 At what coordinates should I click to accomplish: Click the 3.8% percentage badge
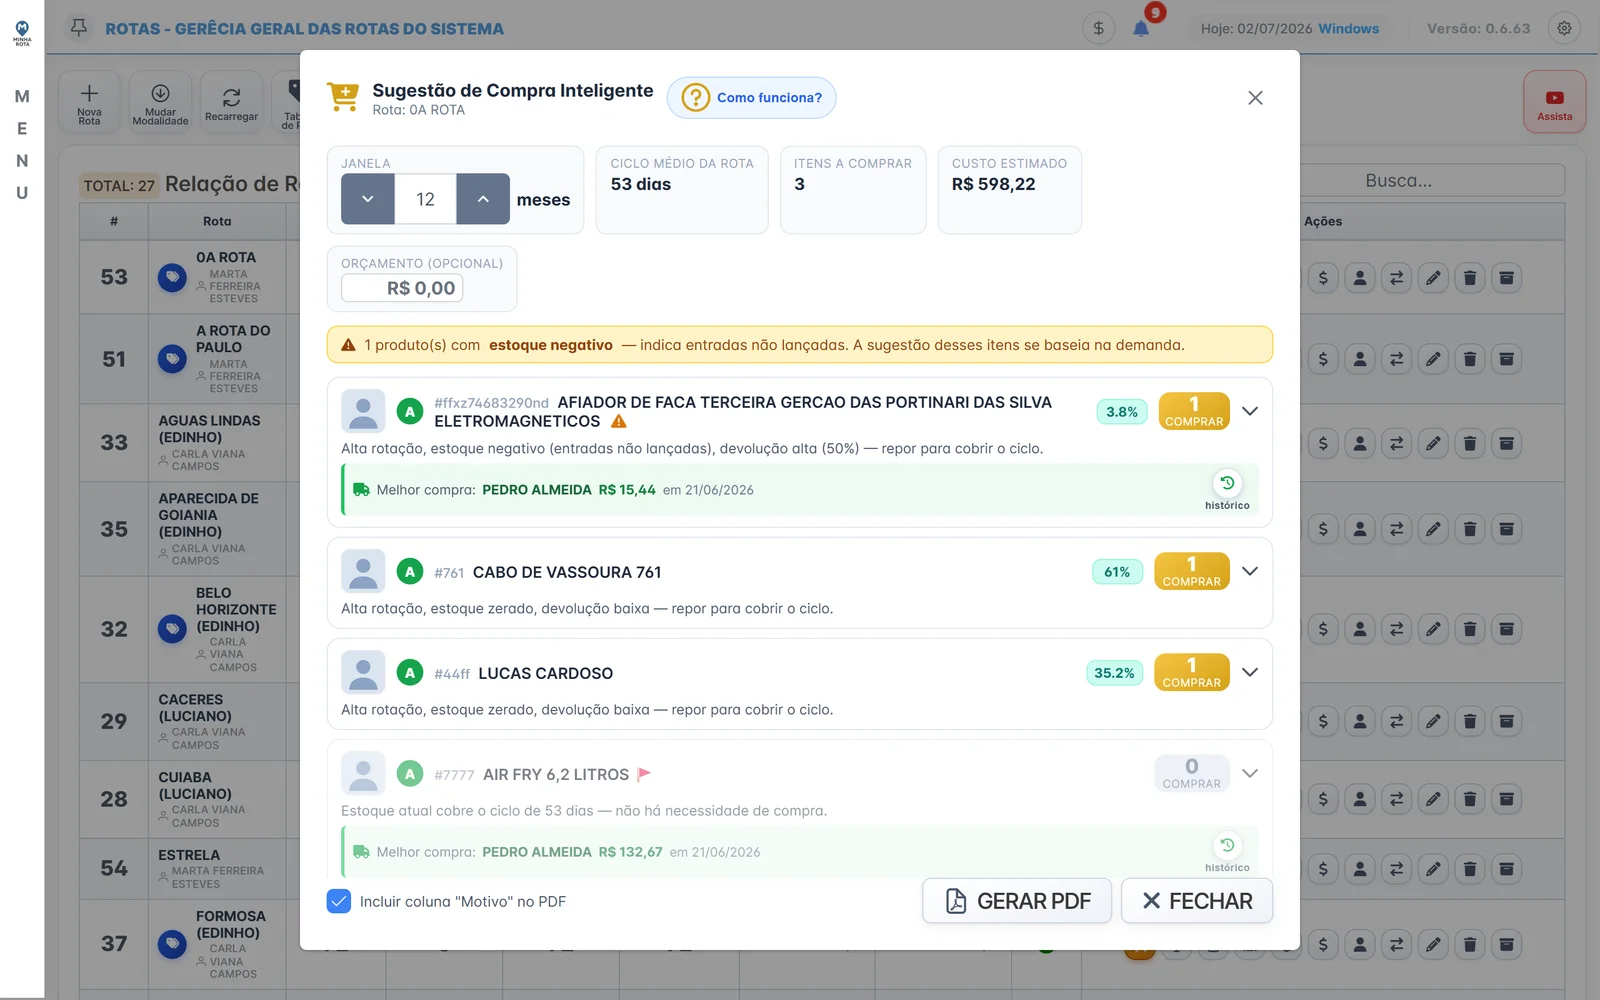tap(1122, 411)
